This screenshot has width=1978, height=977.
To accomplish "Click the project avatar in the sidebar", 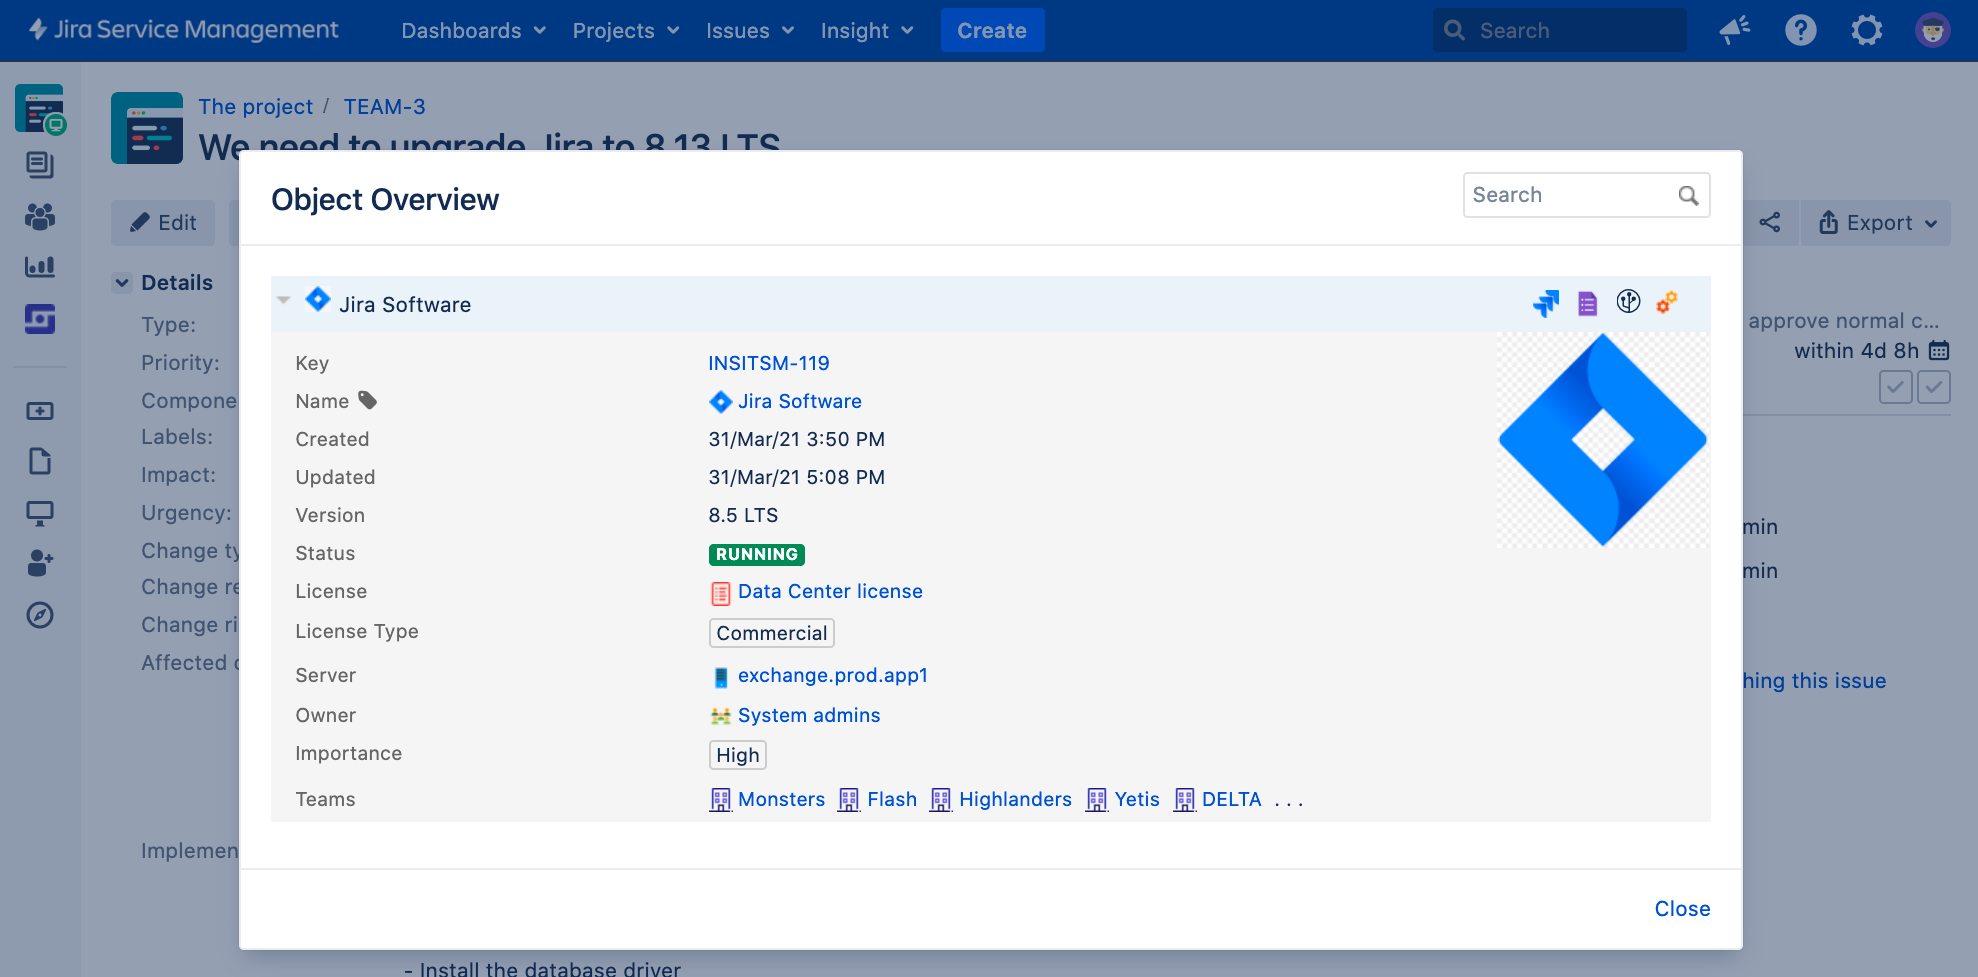I will click(x=40, y=109).
